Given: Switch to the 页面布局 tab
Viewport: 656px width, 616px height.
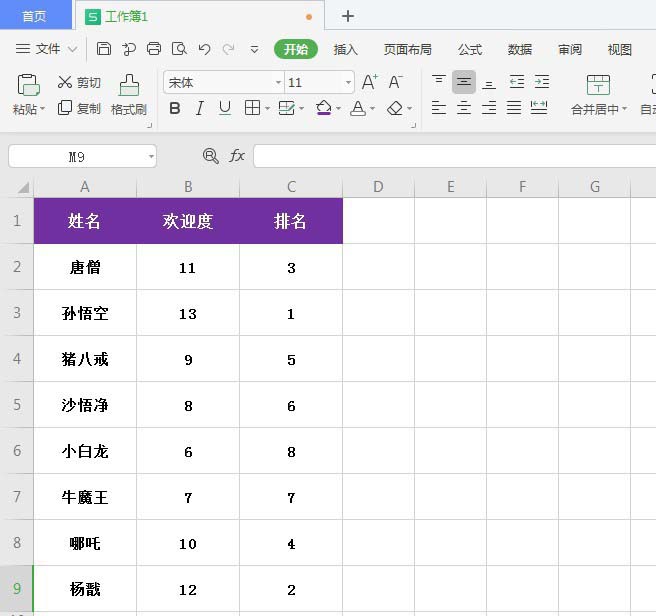Looking at the screenshot, I should click(408, 49).
